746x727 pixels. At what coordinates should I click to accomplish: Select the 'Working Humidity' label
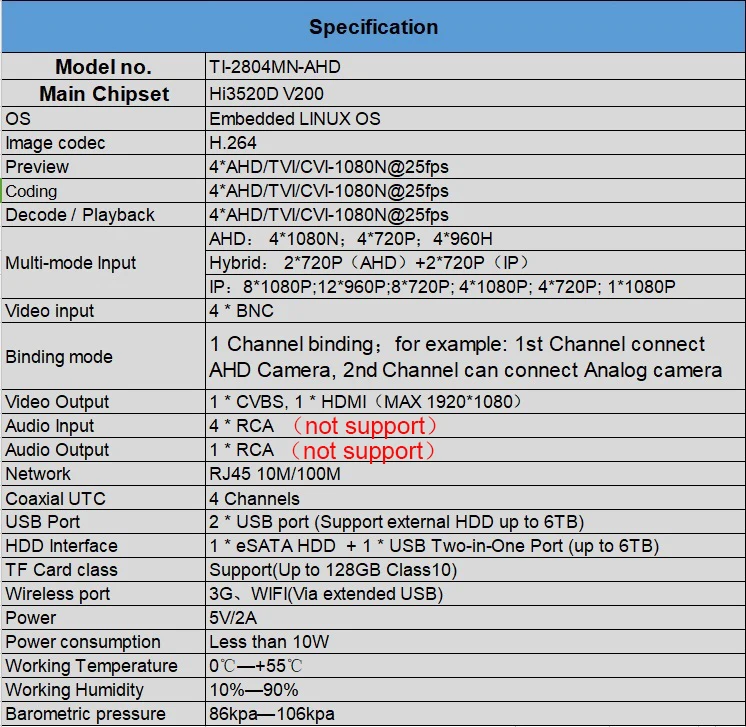coord(74,690)
